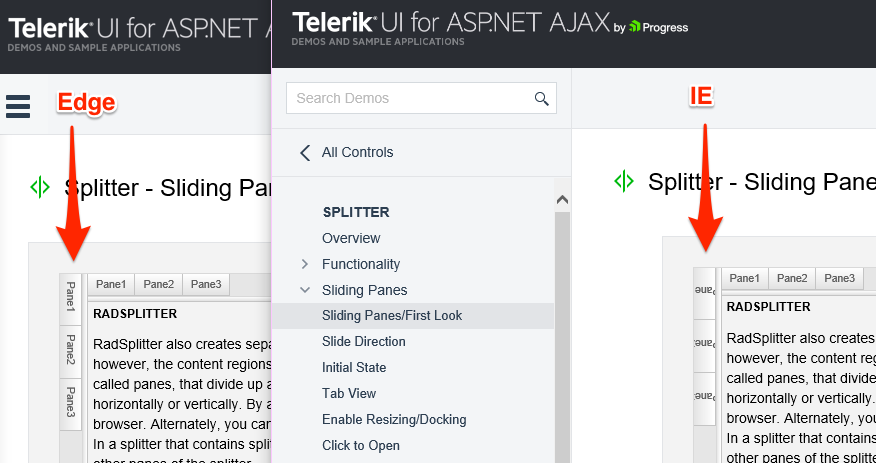
Task: Click the search magnifier icon
Action: point(542,98)
